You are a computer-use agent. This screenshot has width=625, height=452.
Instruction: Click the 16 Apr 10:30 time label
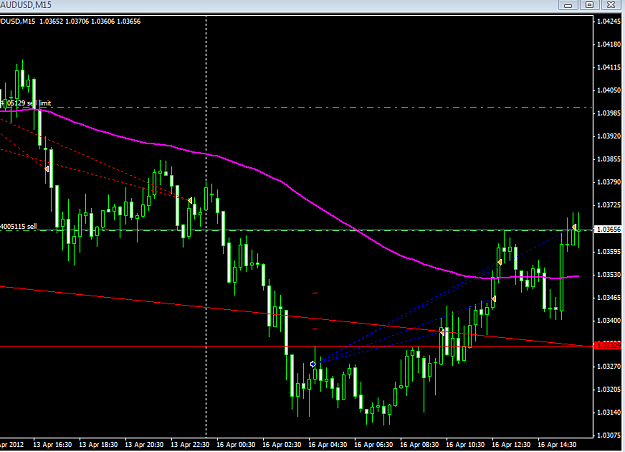coord(465,444)
